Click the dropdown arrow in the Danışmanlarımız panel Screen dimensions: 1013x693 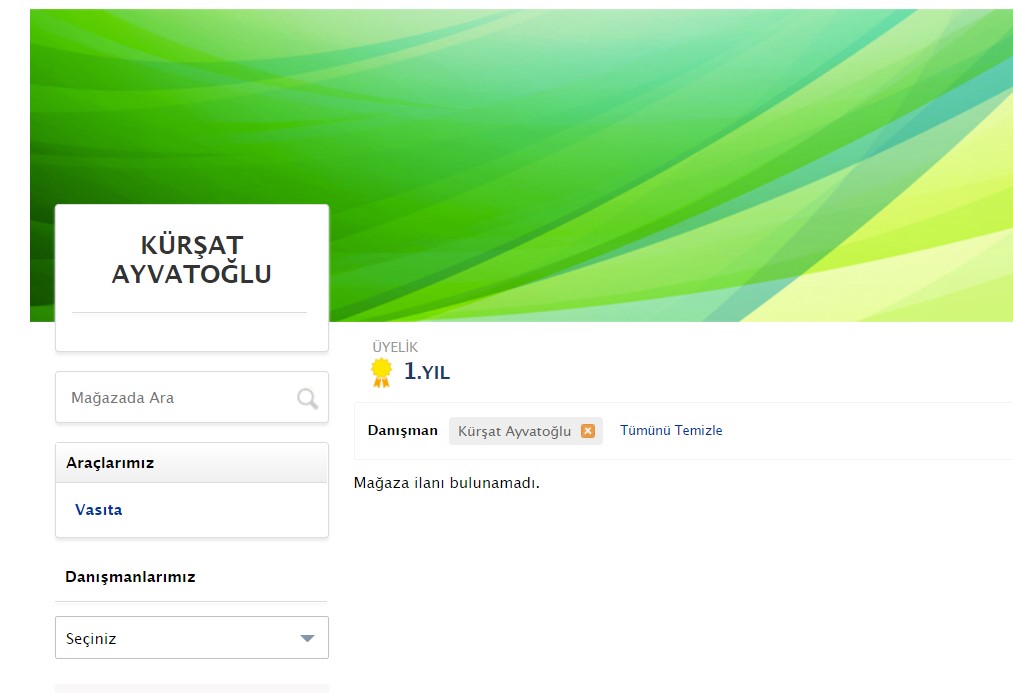point(307,637)
